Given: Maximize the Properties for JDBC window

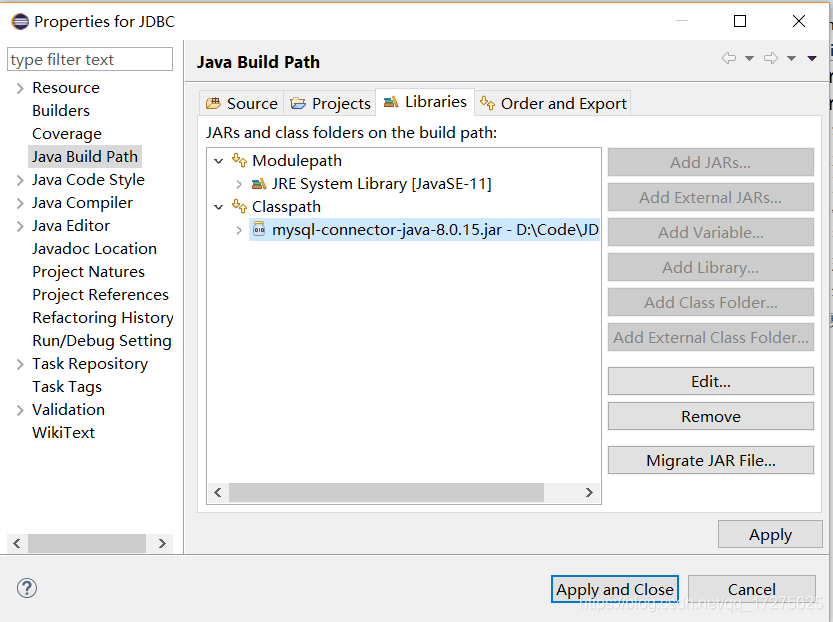Looking at the screenshot, I should 740,21.
